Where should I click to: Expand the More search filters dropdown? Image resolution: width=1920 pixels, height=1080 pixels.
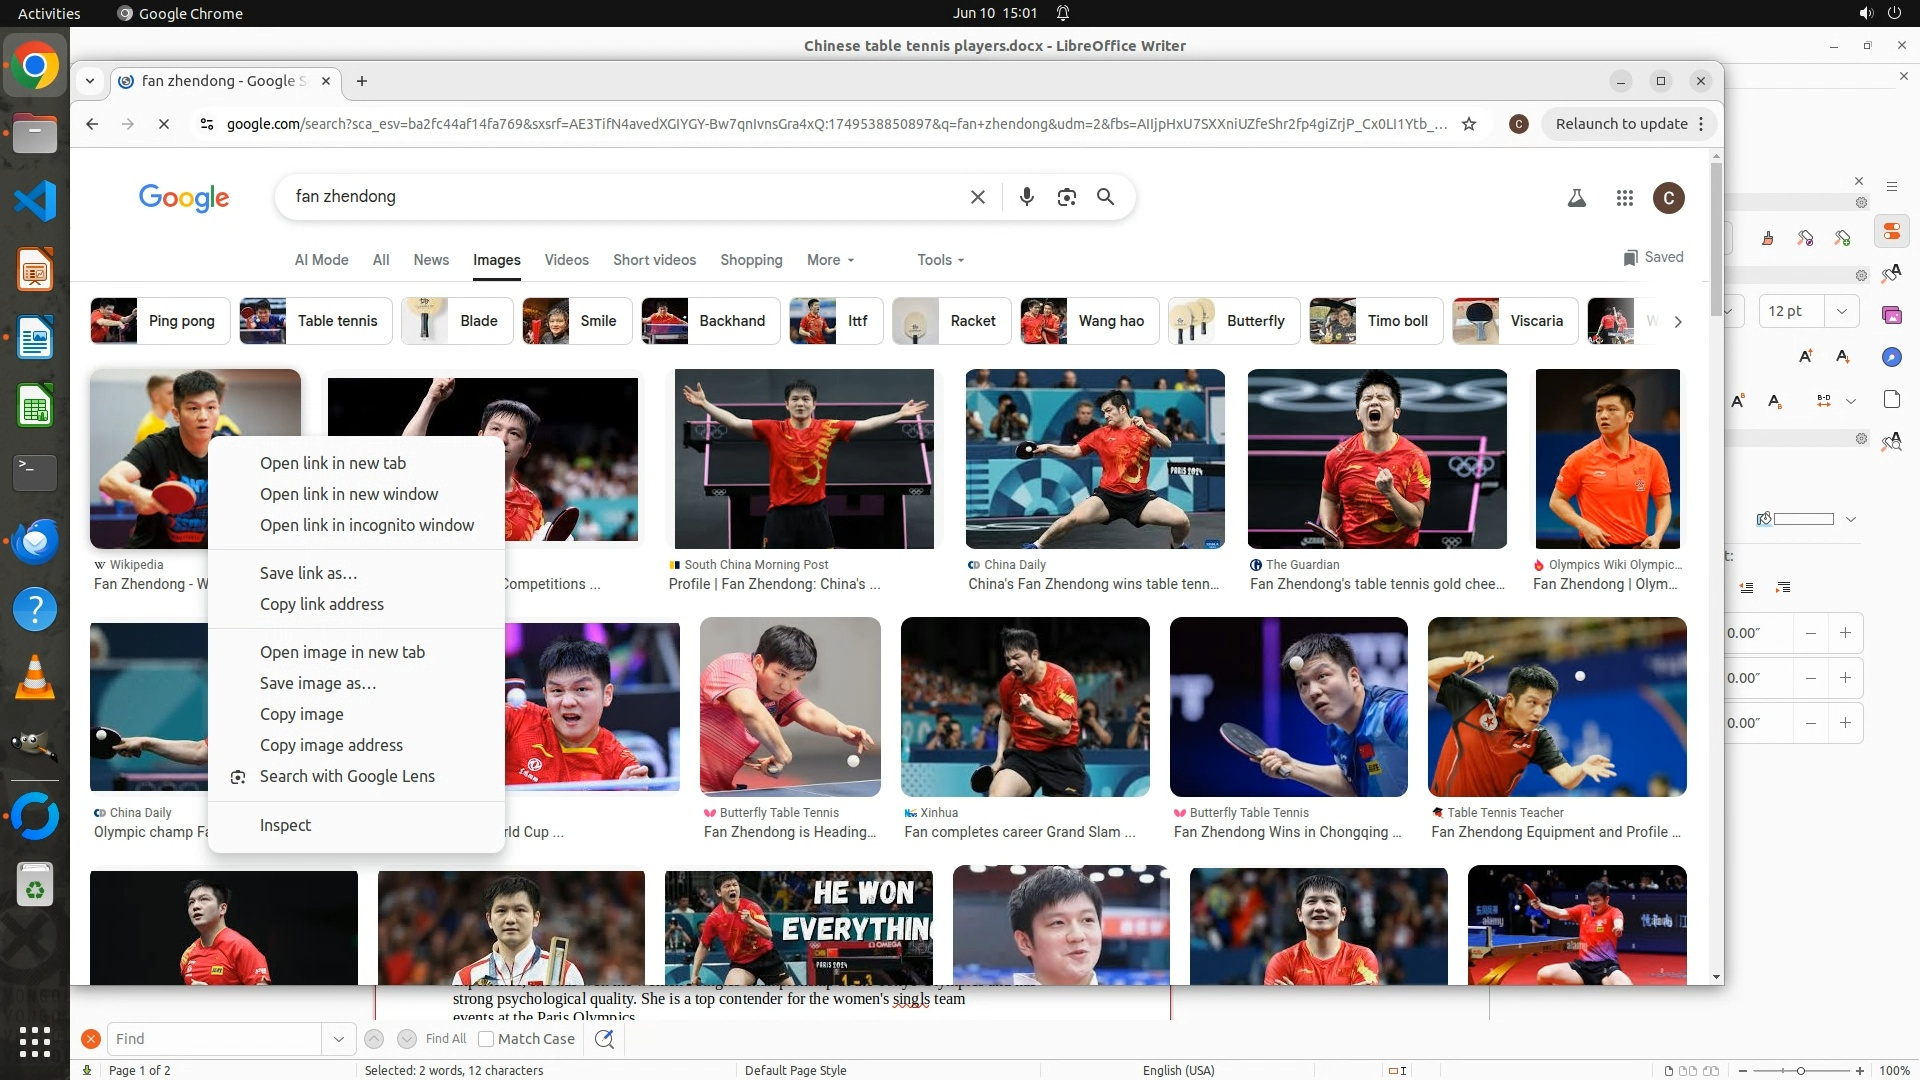(x=830, y=260)
